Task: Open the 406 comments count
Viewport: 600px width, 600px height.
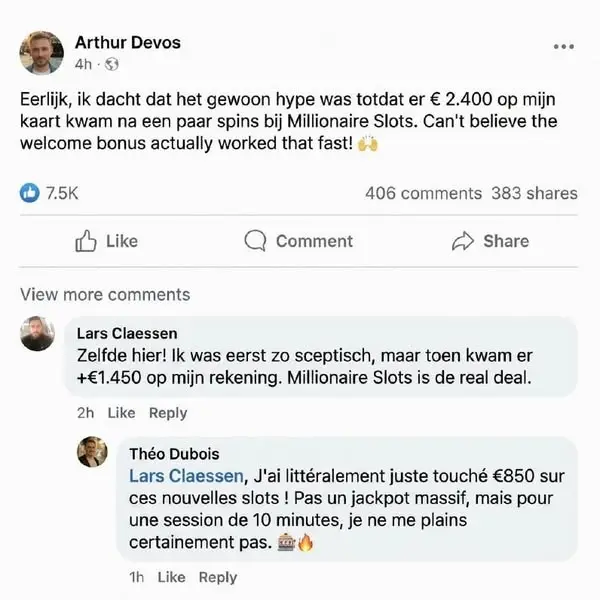Action: point(424,193)
